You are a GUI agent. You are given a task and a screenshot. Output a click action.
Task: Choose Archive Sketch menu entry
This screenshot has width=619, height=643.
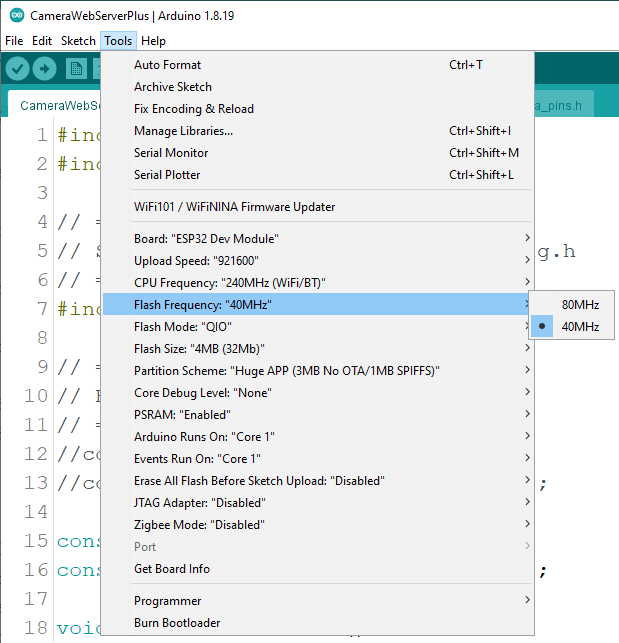318,87
